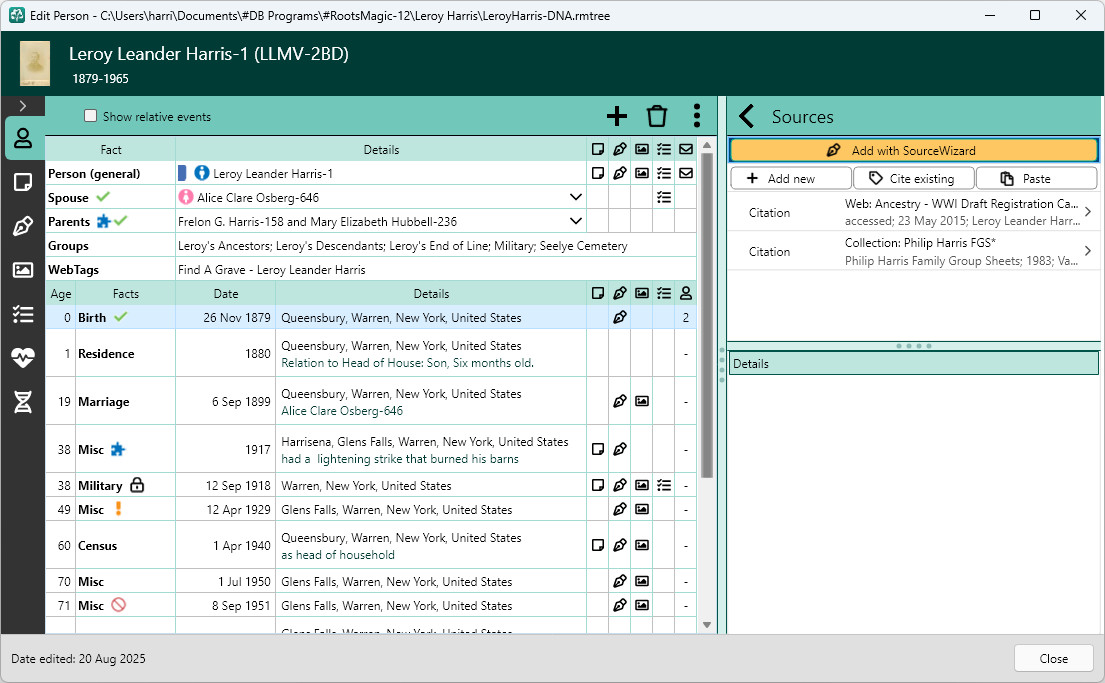Expand the left sidebar with chevron
Image resolution: width=1105 pixels, height=683 pixels.
click(x=23, y=106)
